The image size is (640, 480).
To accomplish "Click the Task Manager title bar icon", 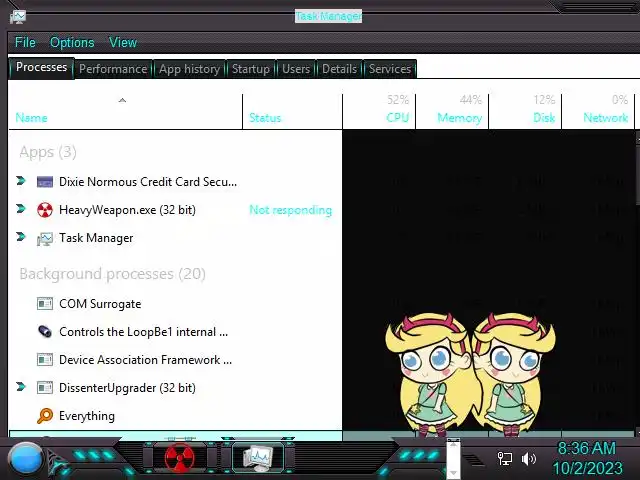I will coord(18,16).
